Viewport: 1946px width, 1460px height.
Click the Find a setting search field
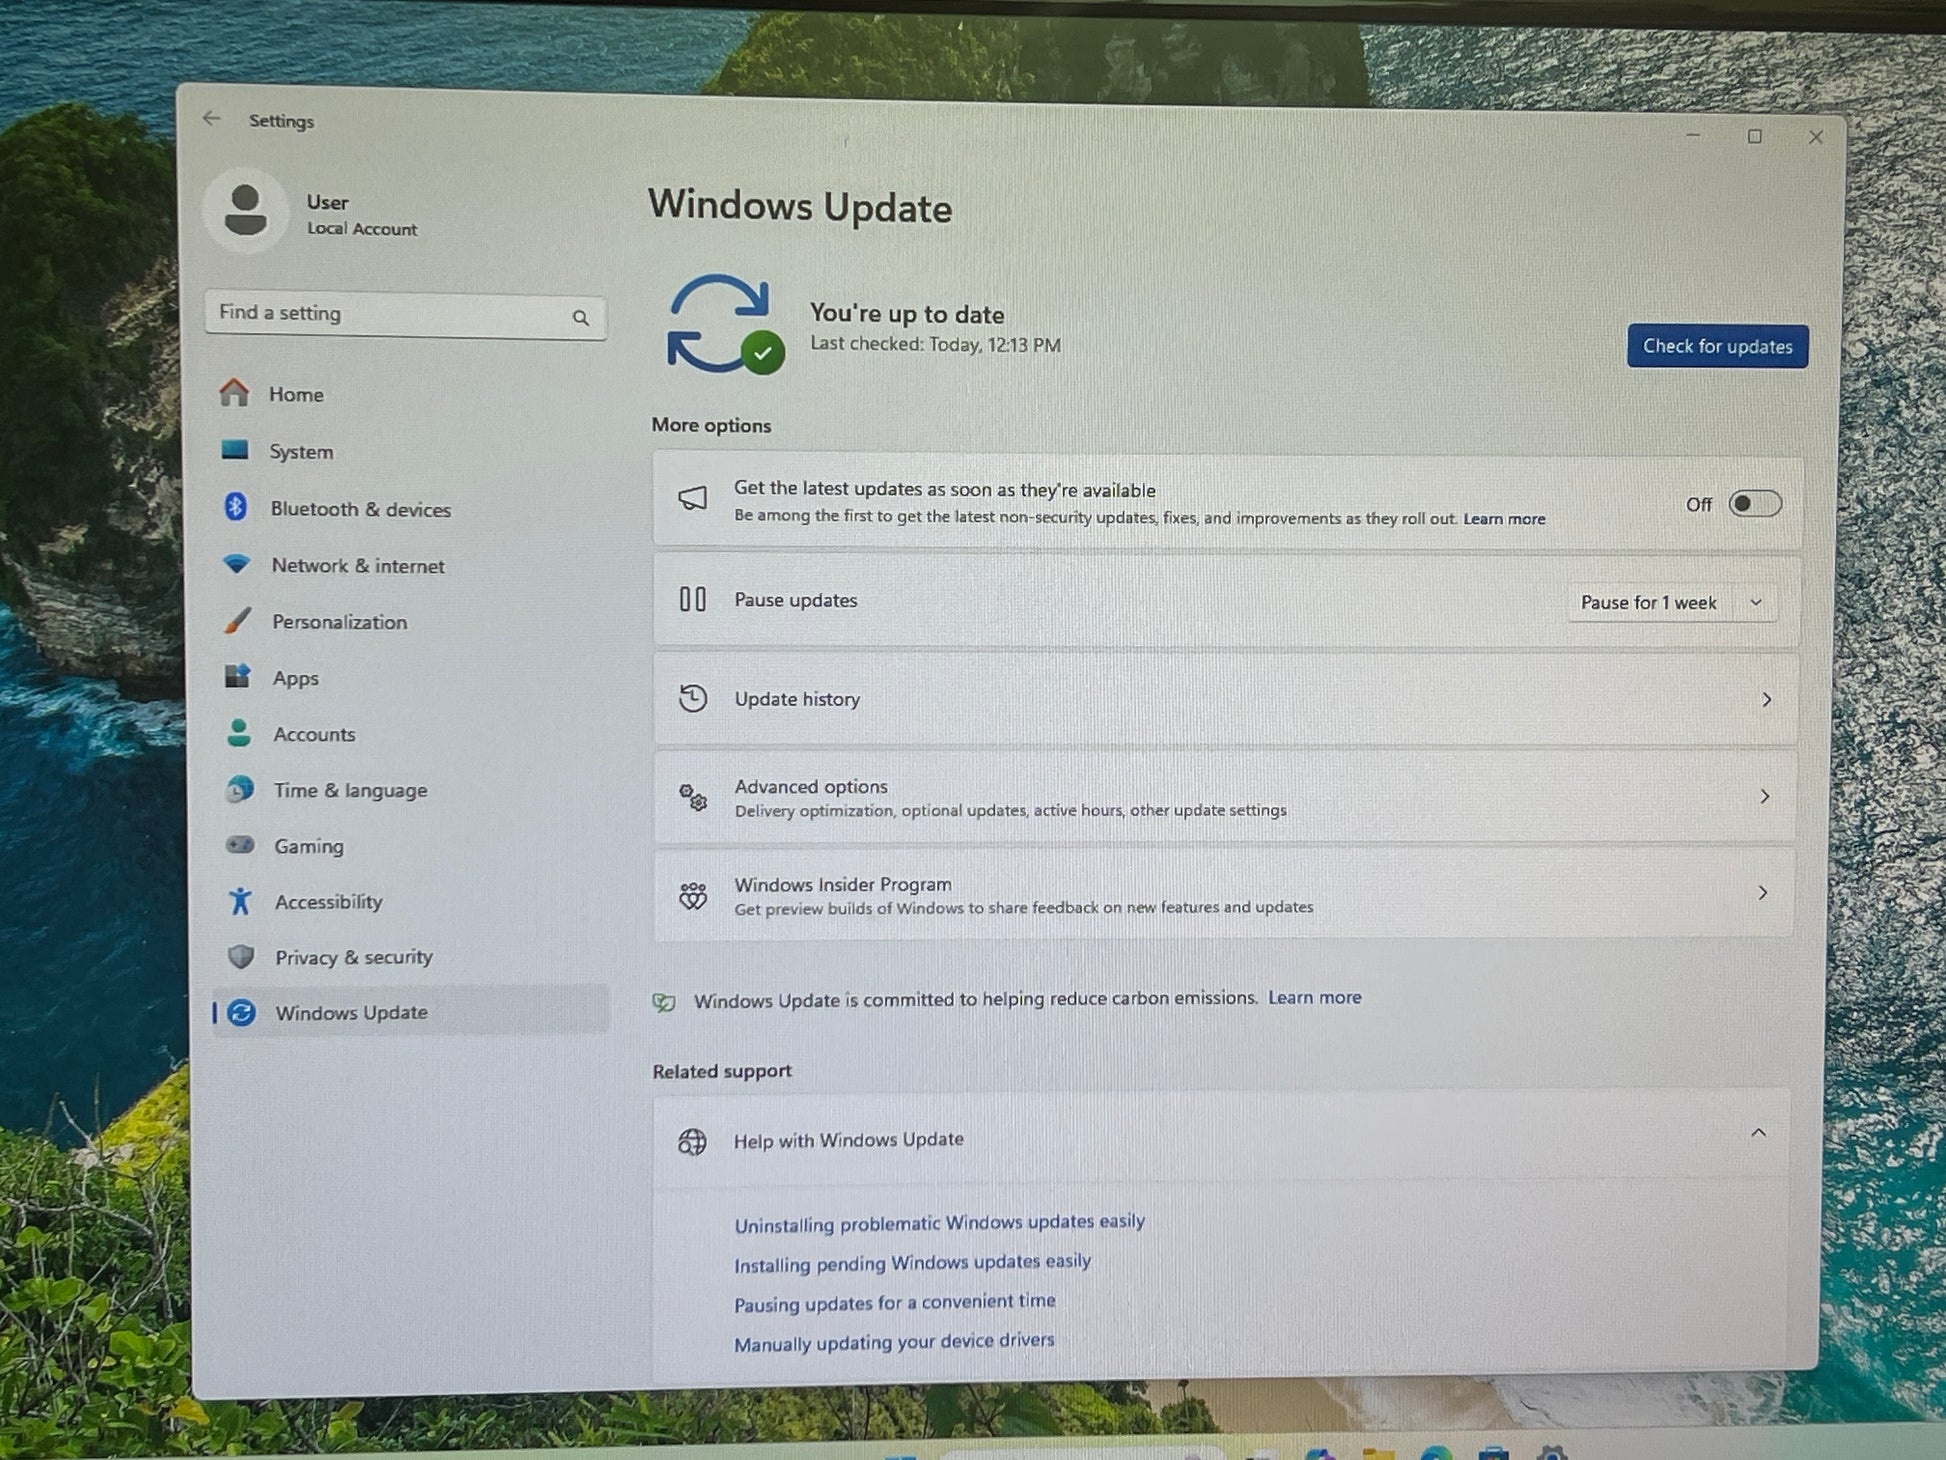[x=405, y=315]
